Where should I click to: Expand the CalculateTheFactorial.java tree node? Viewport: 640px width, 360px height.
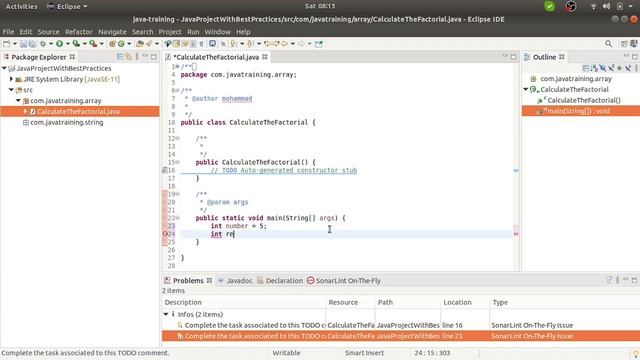coord(25,111)
